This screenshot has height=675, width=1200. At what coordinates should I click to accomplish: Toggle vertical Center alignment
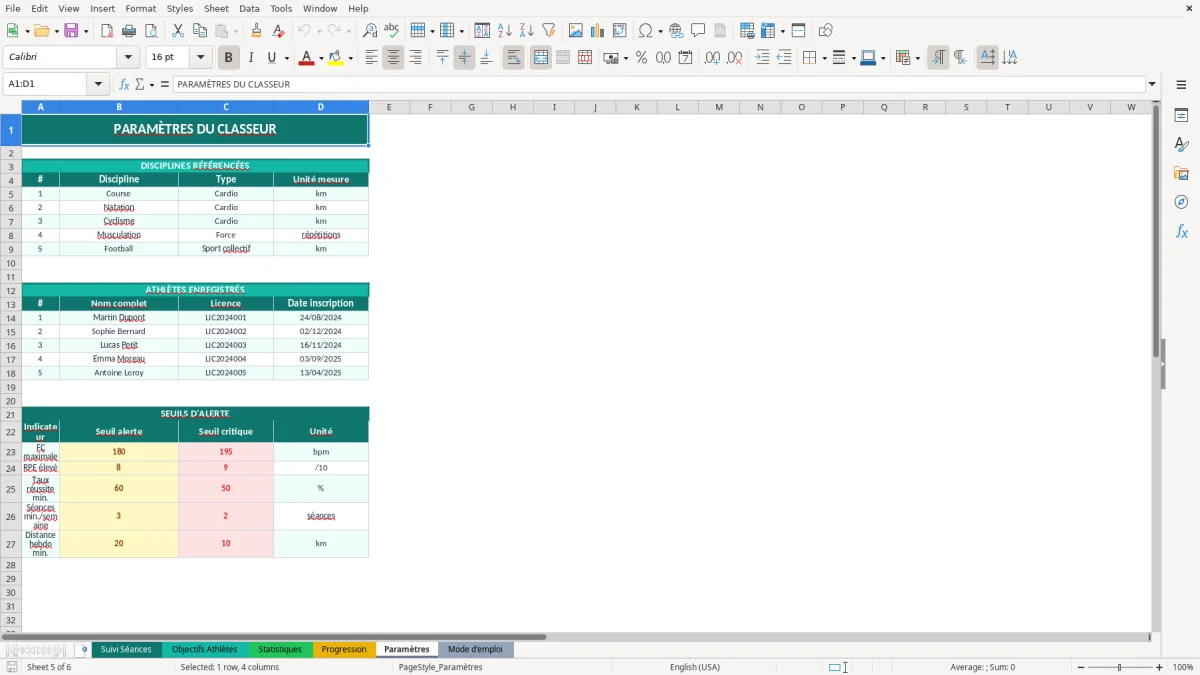(x=464, y=58)
